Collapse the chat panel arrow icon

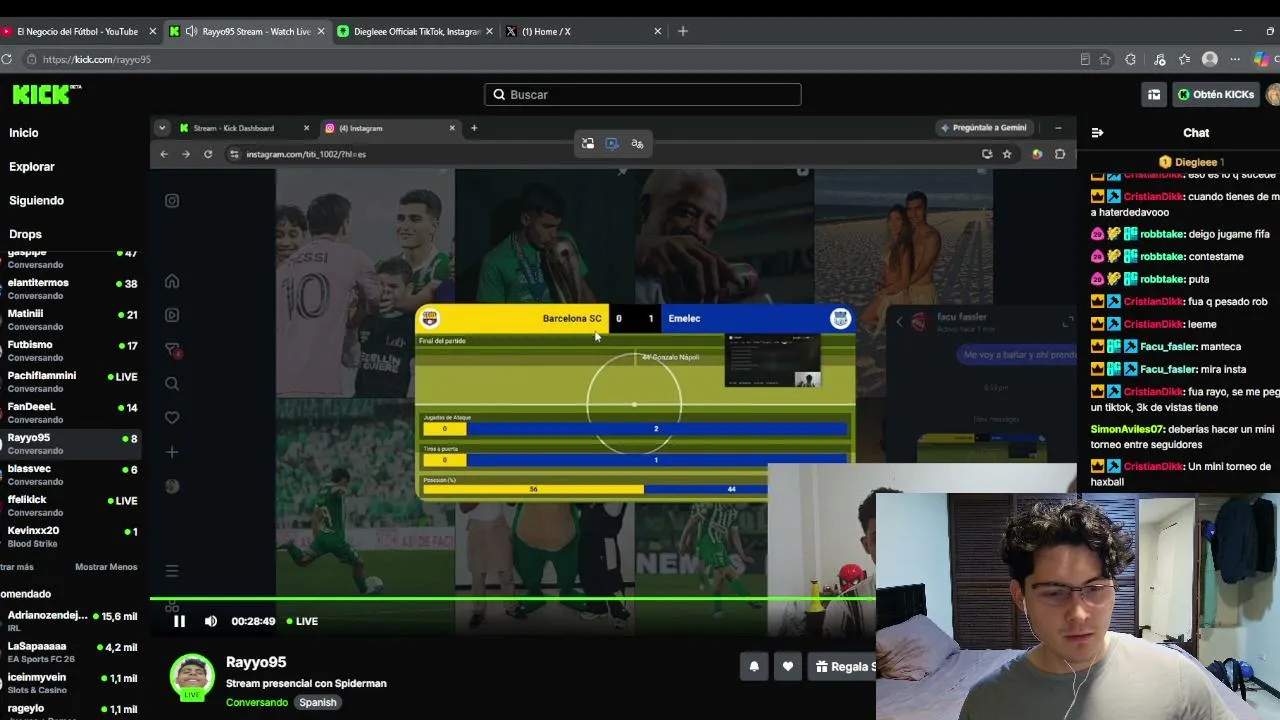coord(1097,132)
